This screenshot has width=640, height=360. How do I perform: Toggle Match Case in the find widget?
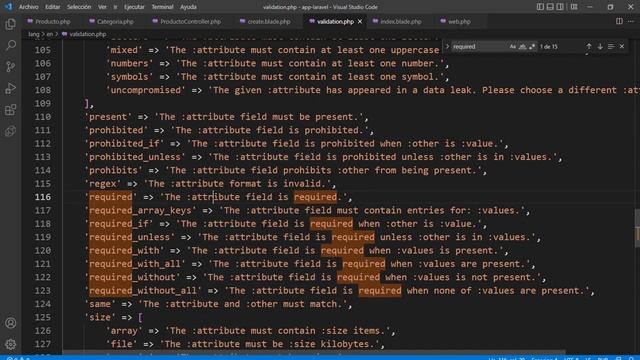click(x=513, y=47)
